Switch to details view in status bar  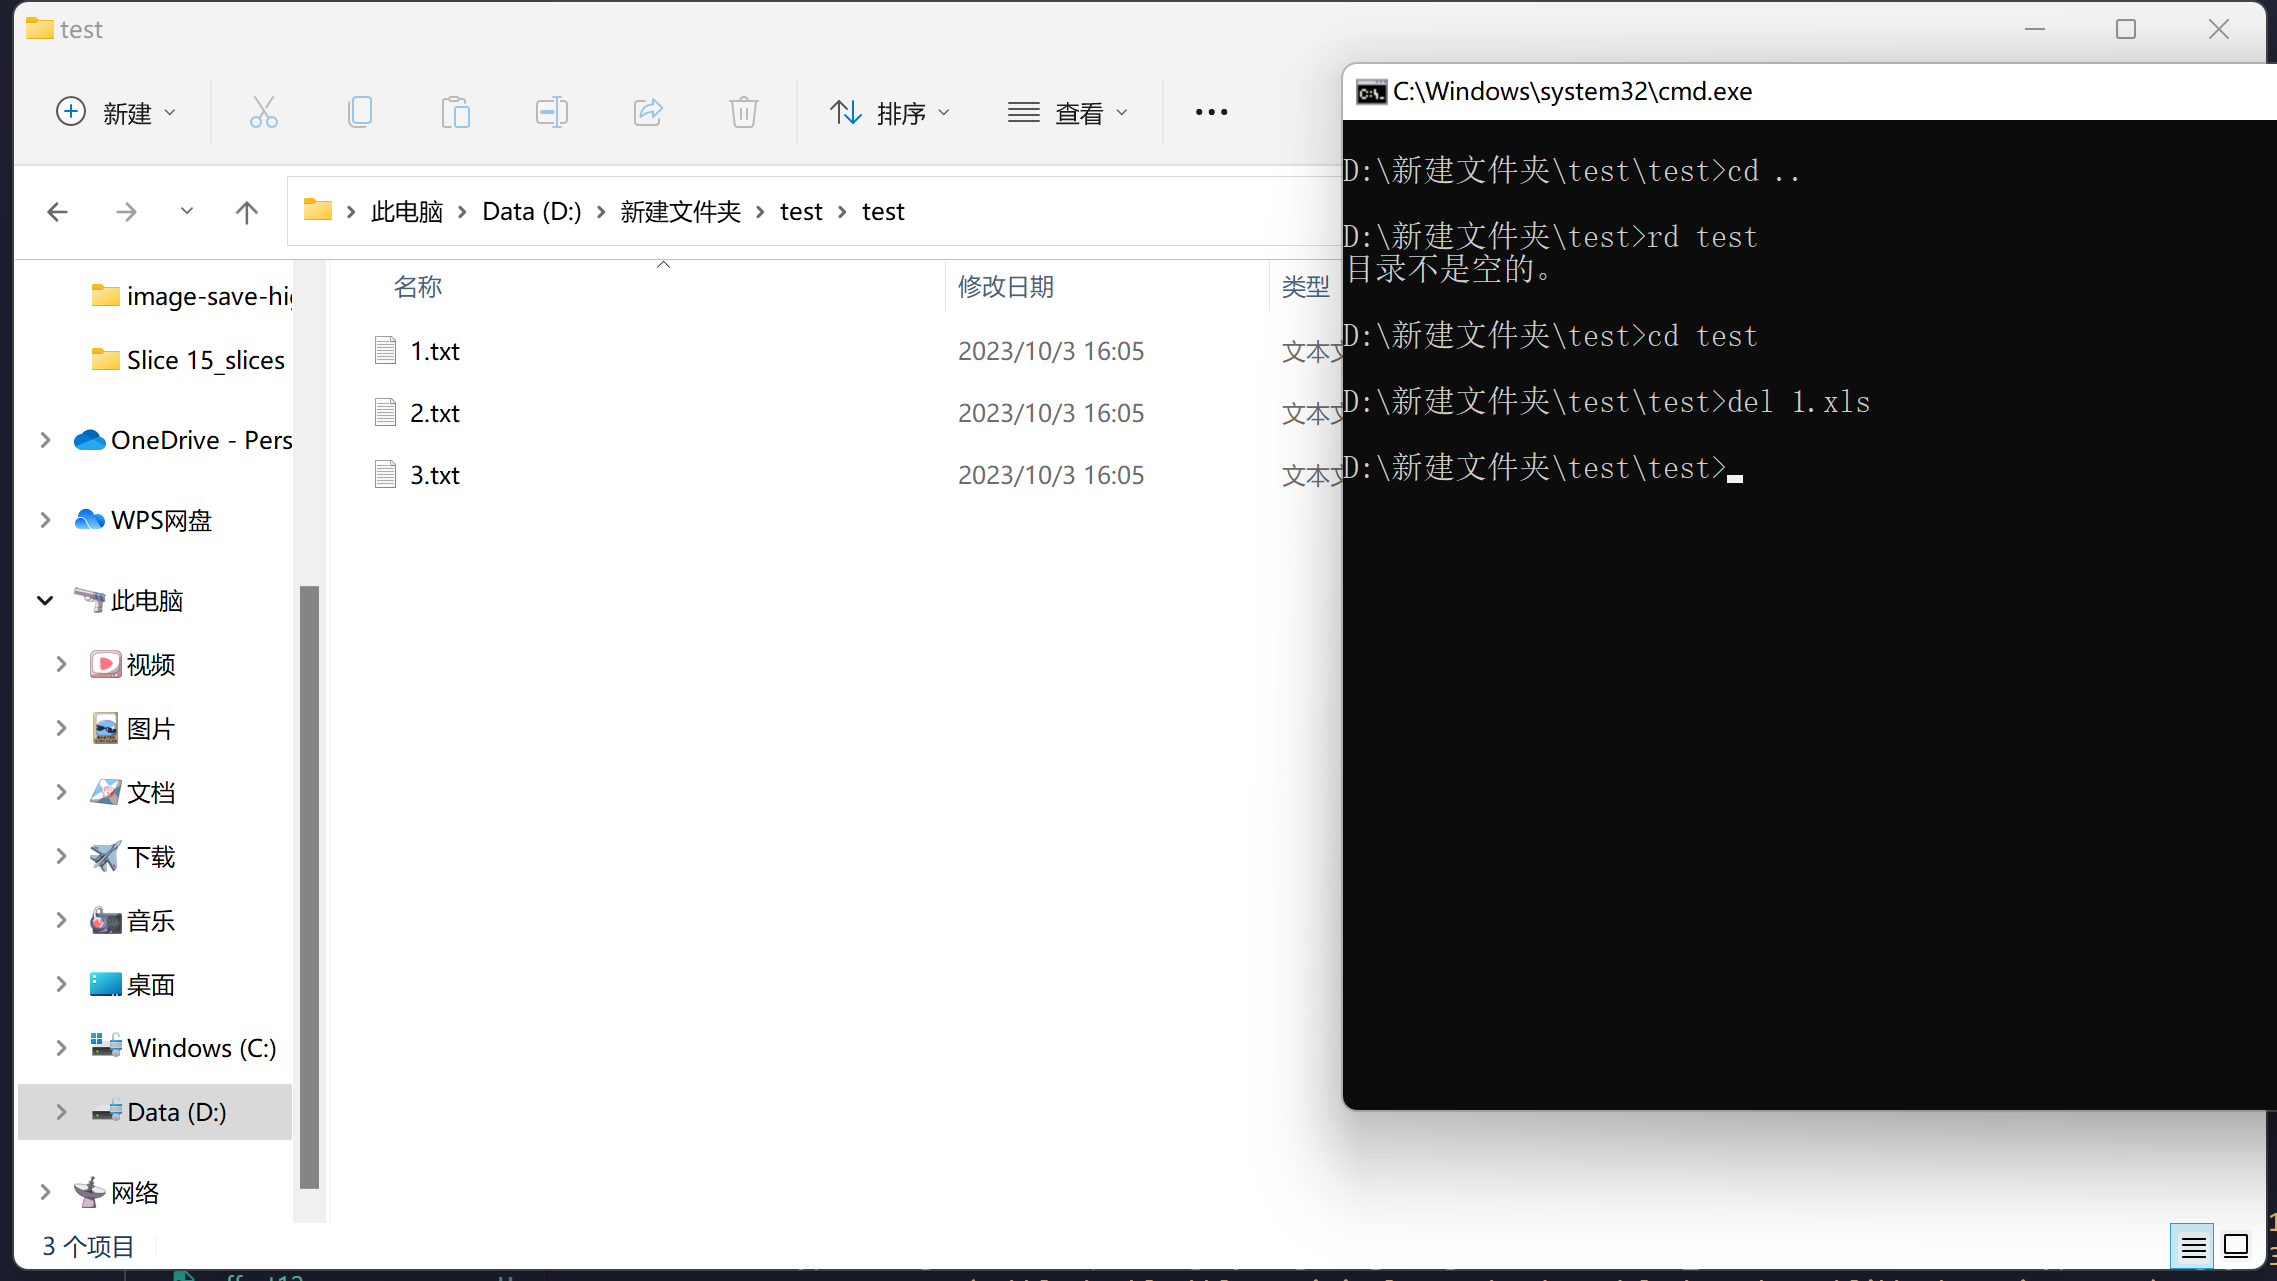(2192, 1246)
